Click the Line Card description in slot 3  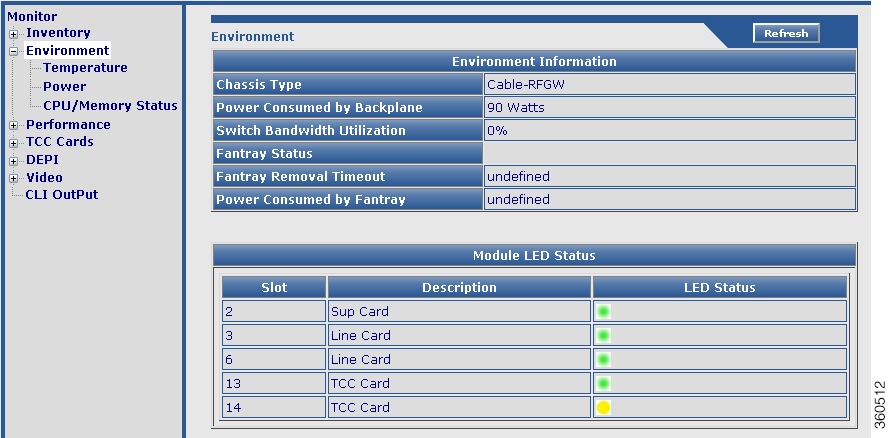pos(459,335)
